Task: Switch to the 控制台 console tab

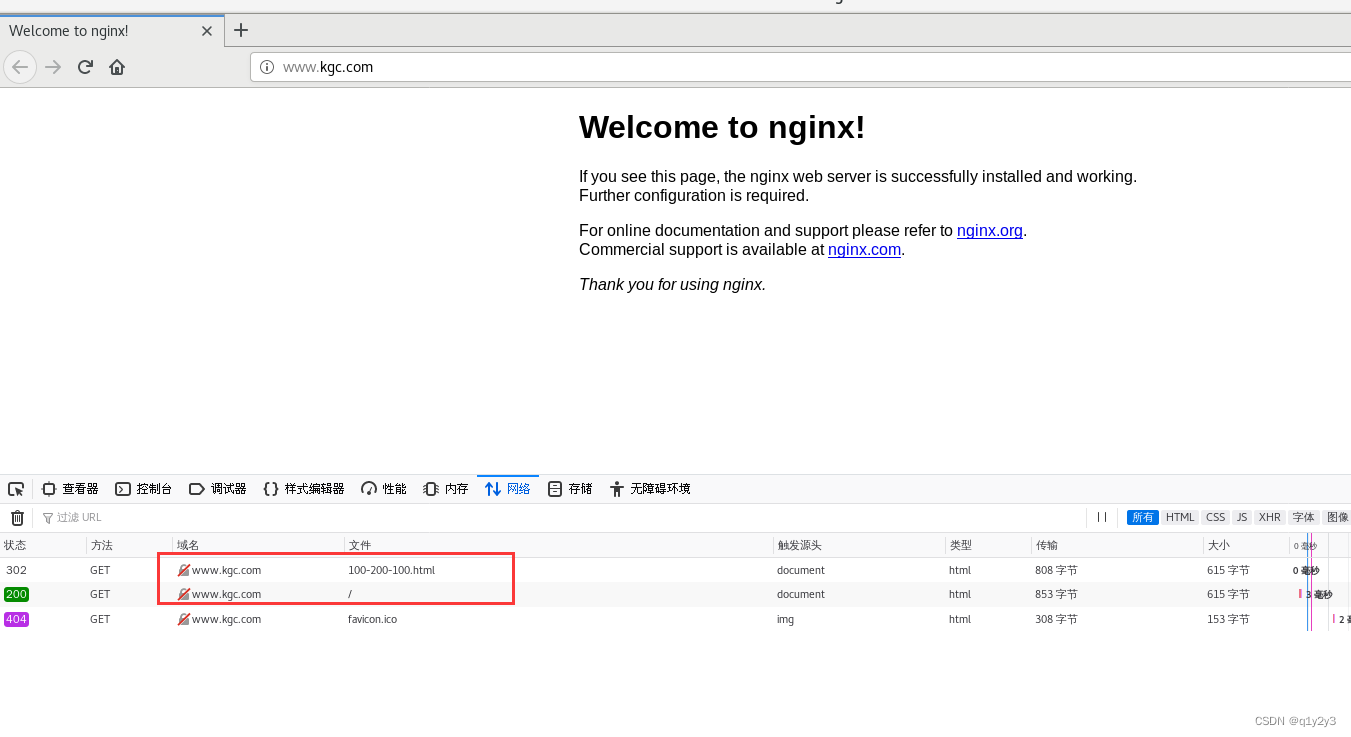Action: (x=144, y=489)
